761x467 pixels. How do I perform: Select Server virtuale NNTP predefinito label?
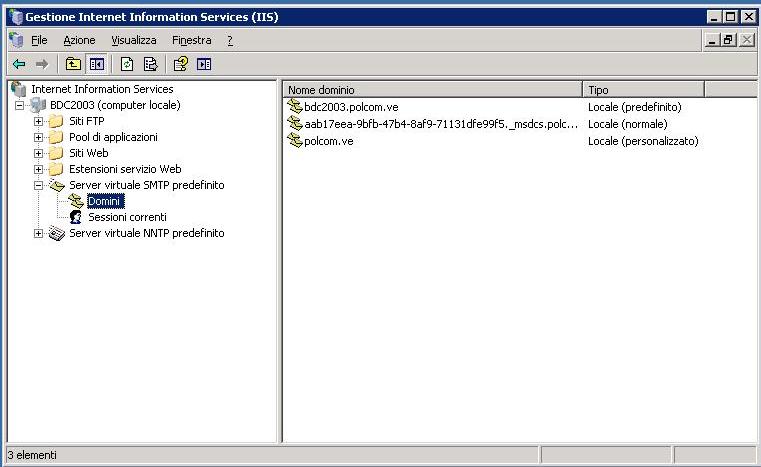click(147, 233)
